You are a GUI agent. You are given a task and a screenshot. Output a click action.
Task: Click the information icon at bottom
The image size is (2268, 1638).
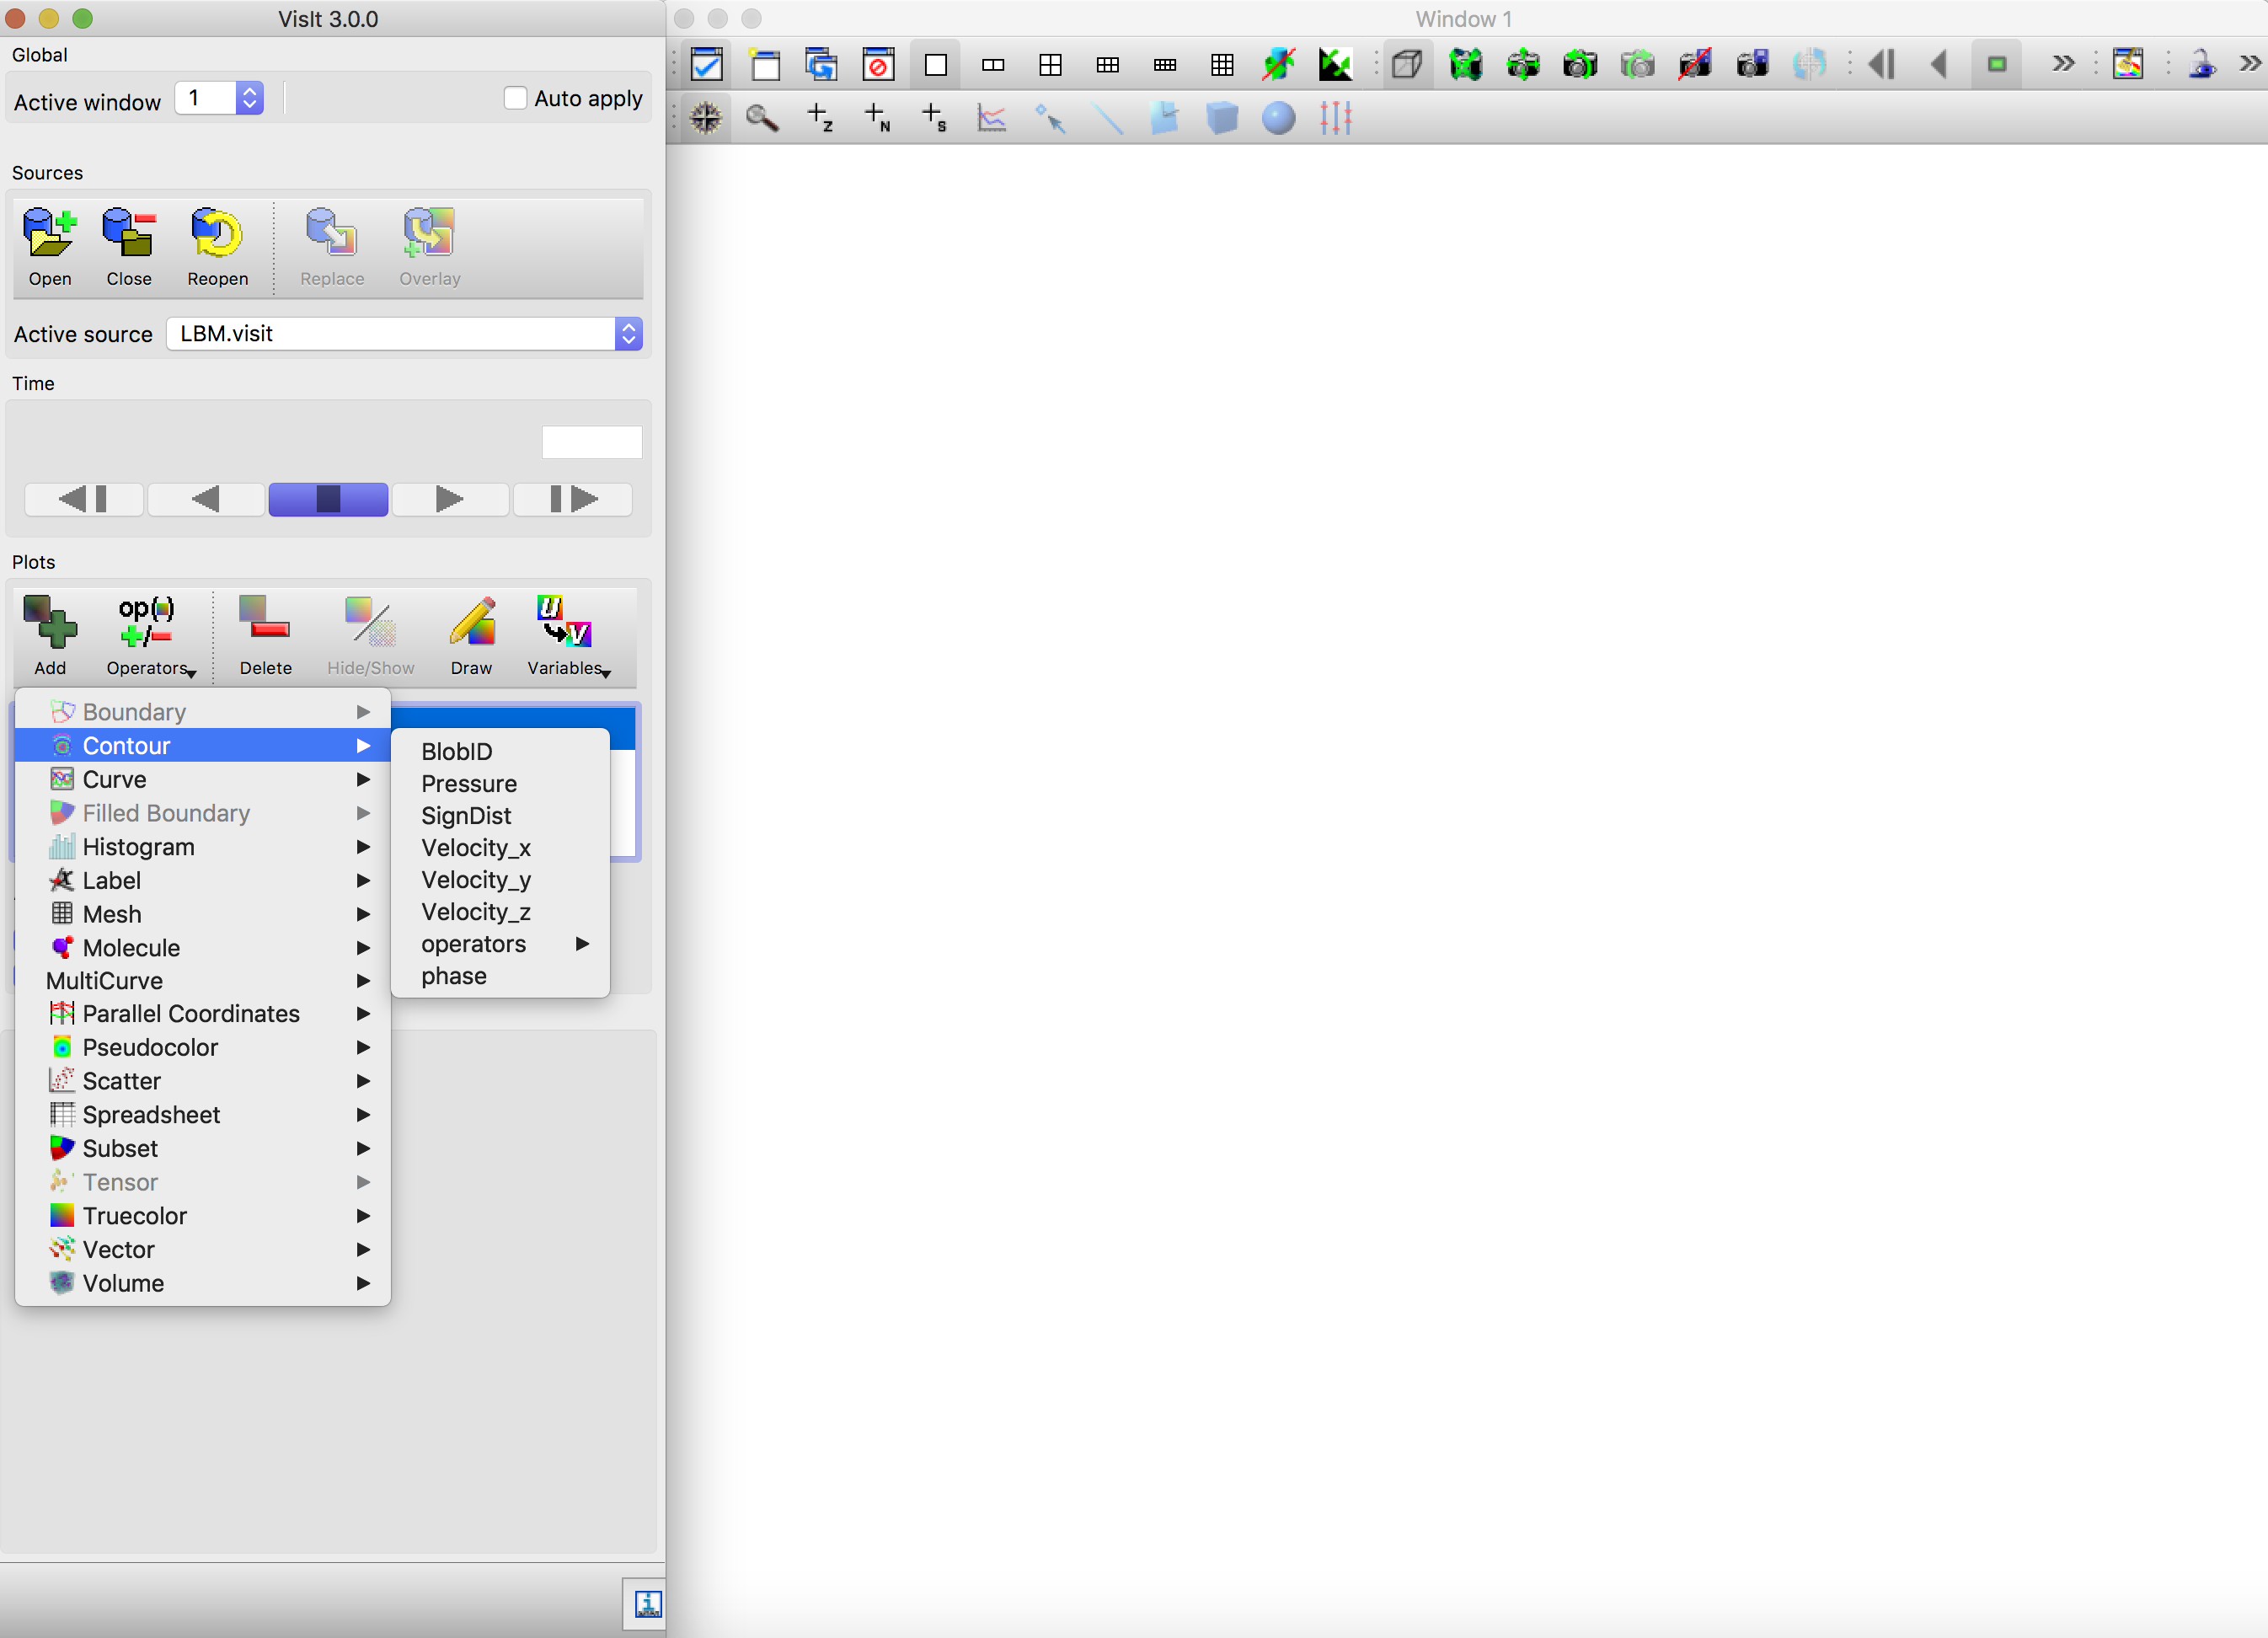point(647,1604)
